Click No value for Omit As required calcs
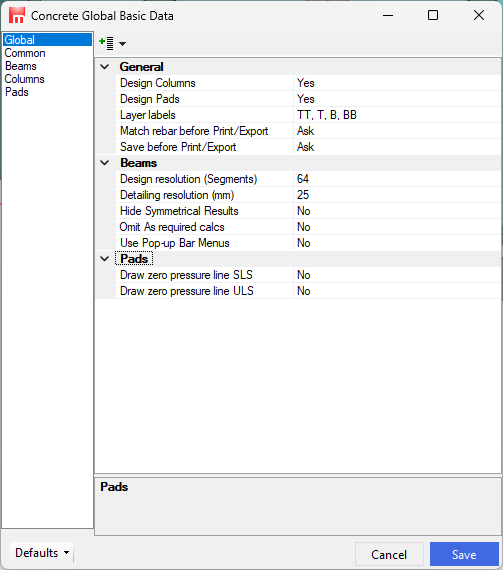 [x=397, y=227]
